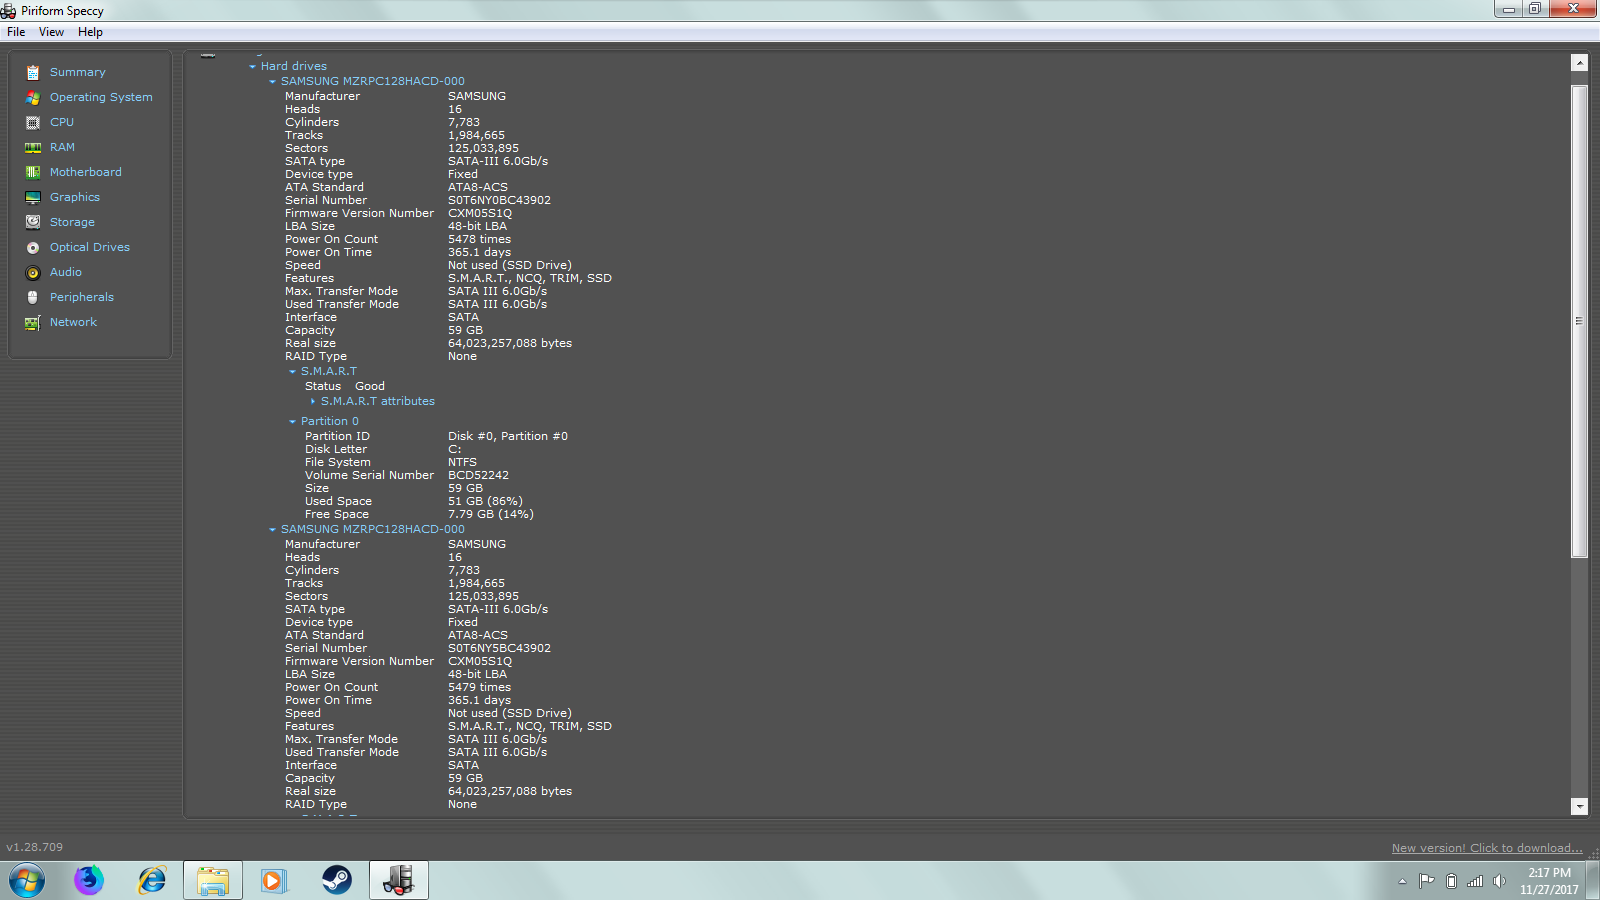Click the Graphics monitor icon
The height and width of the screenshot is (900, 1600).
tap(33, 197)
